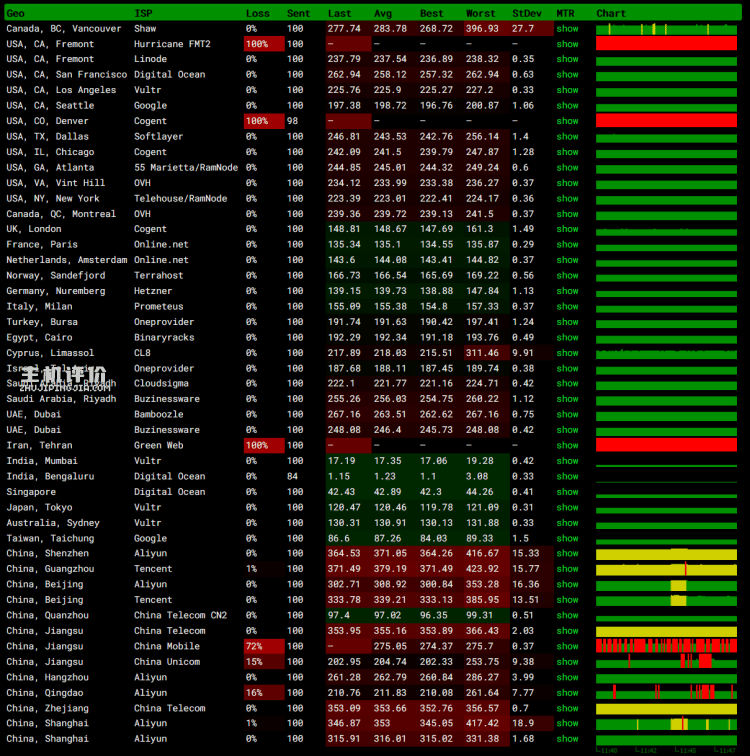Click the Chart column header

pos(611,14)
